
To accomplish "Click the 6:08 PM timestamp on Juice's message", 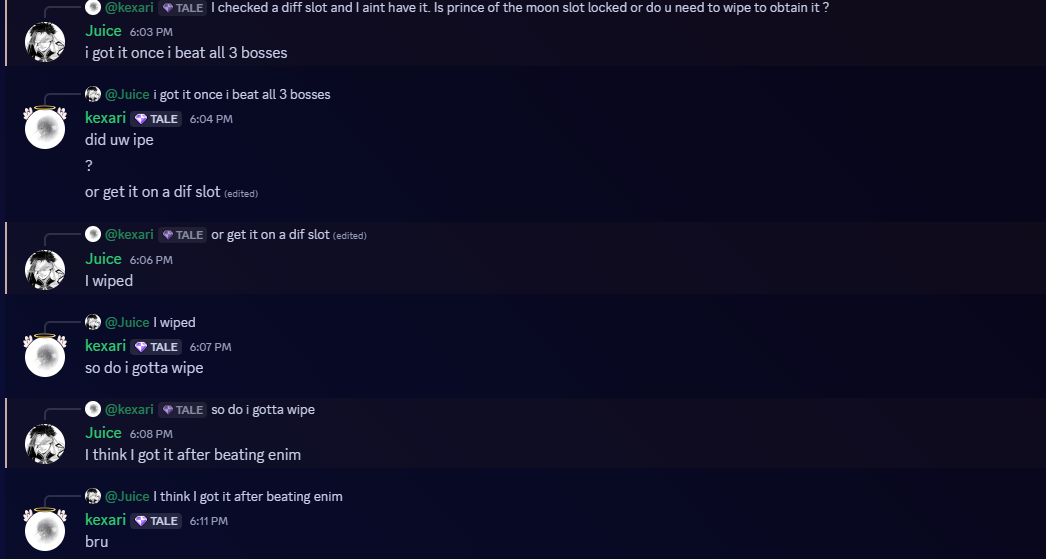I will 151,434.
